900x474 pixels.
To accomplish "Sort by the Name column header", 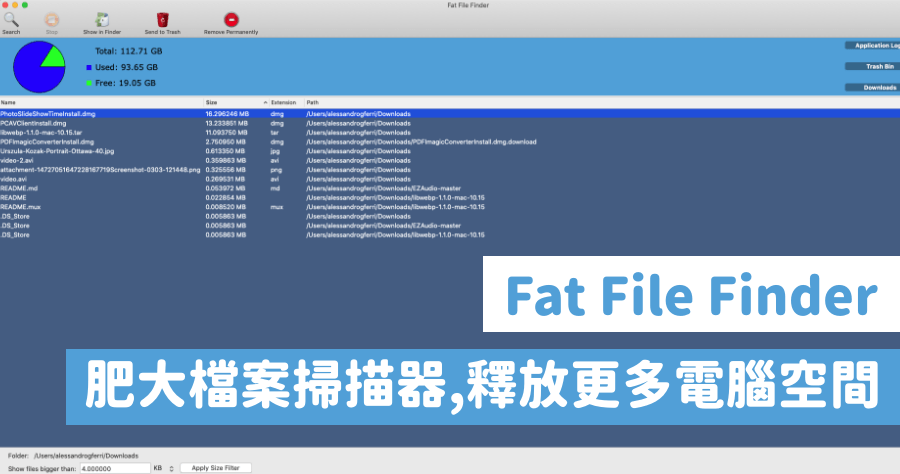I will 102,102.
